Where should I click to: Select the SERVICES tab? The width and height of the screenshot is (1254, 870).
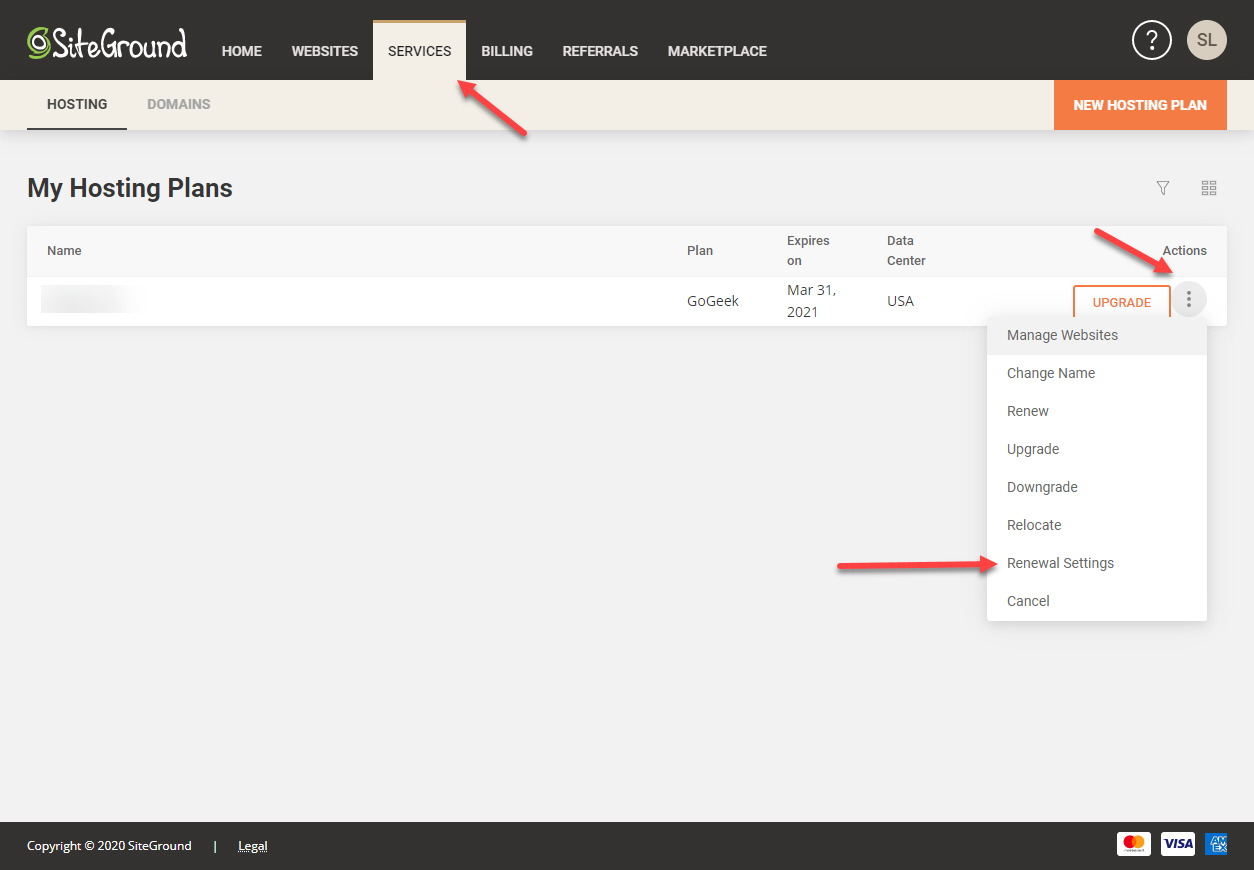click(420, 51)
